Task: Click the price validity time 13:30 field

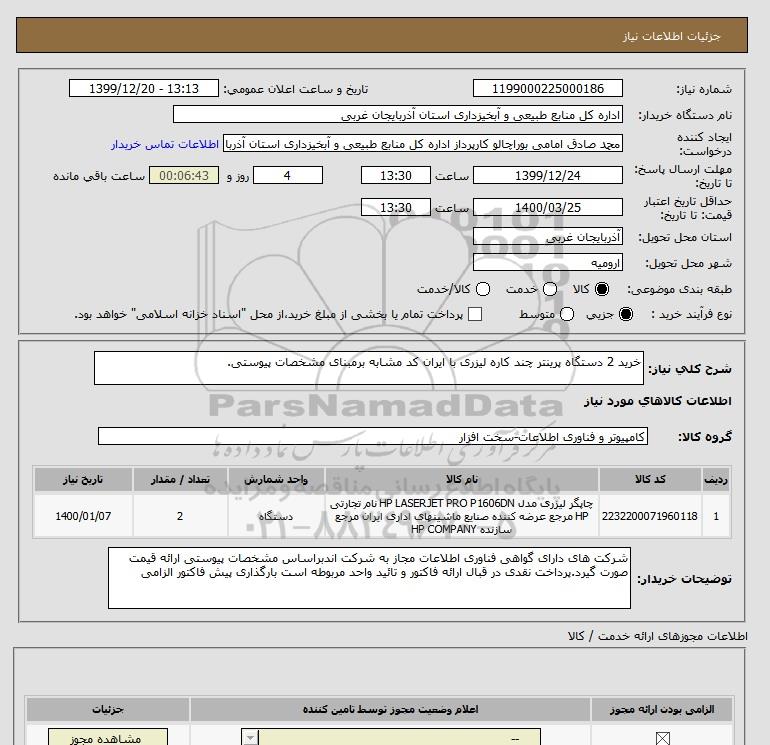Action: (395, 207)
